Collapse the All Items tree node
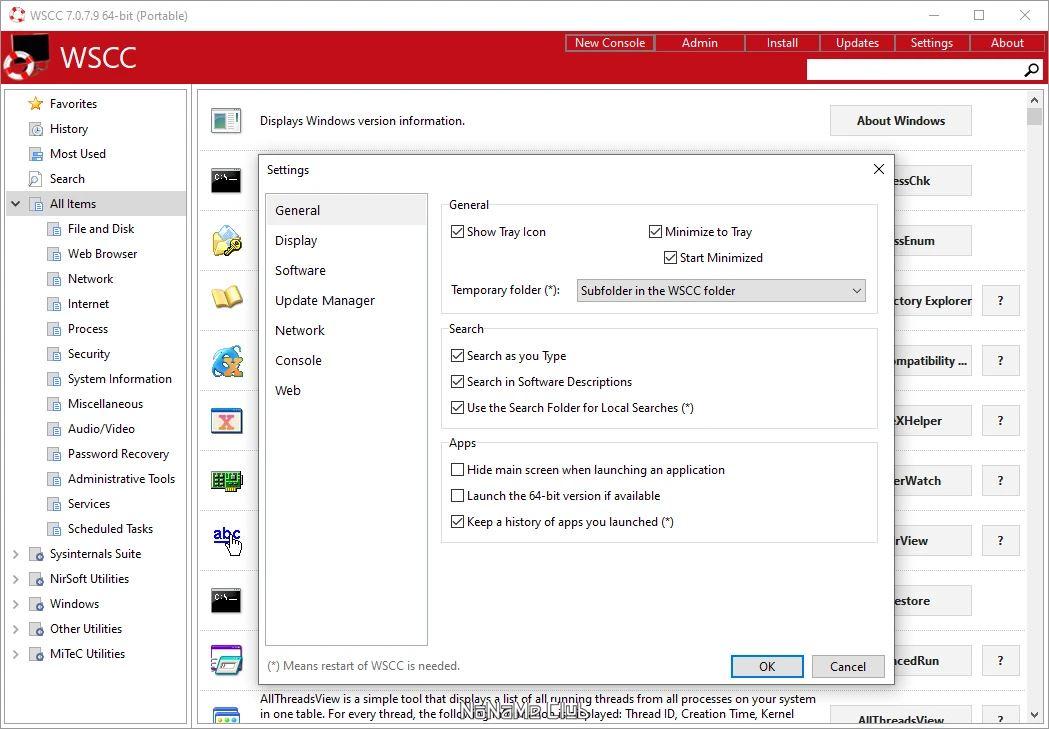This screenshot has width=1049, height=729. click(x=15, y=204)
